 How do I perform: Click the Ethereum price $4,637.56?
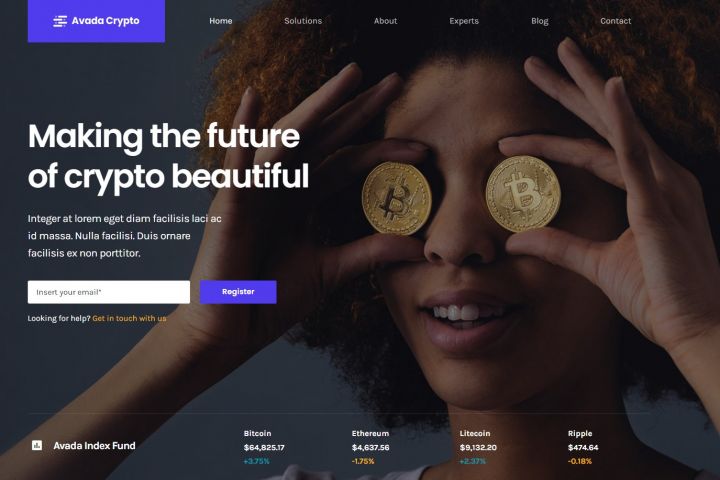tap(371, 447)
